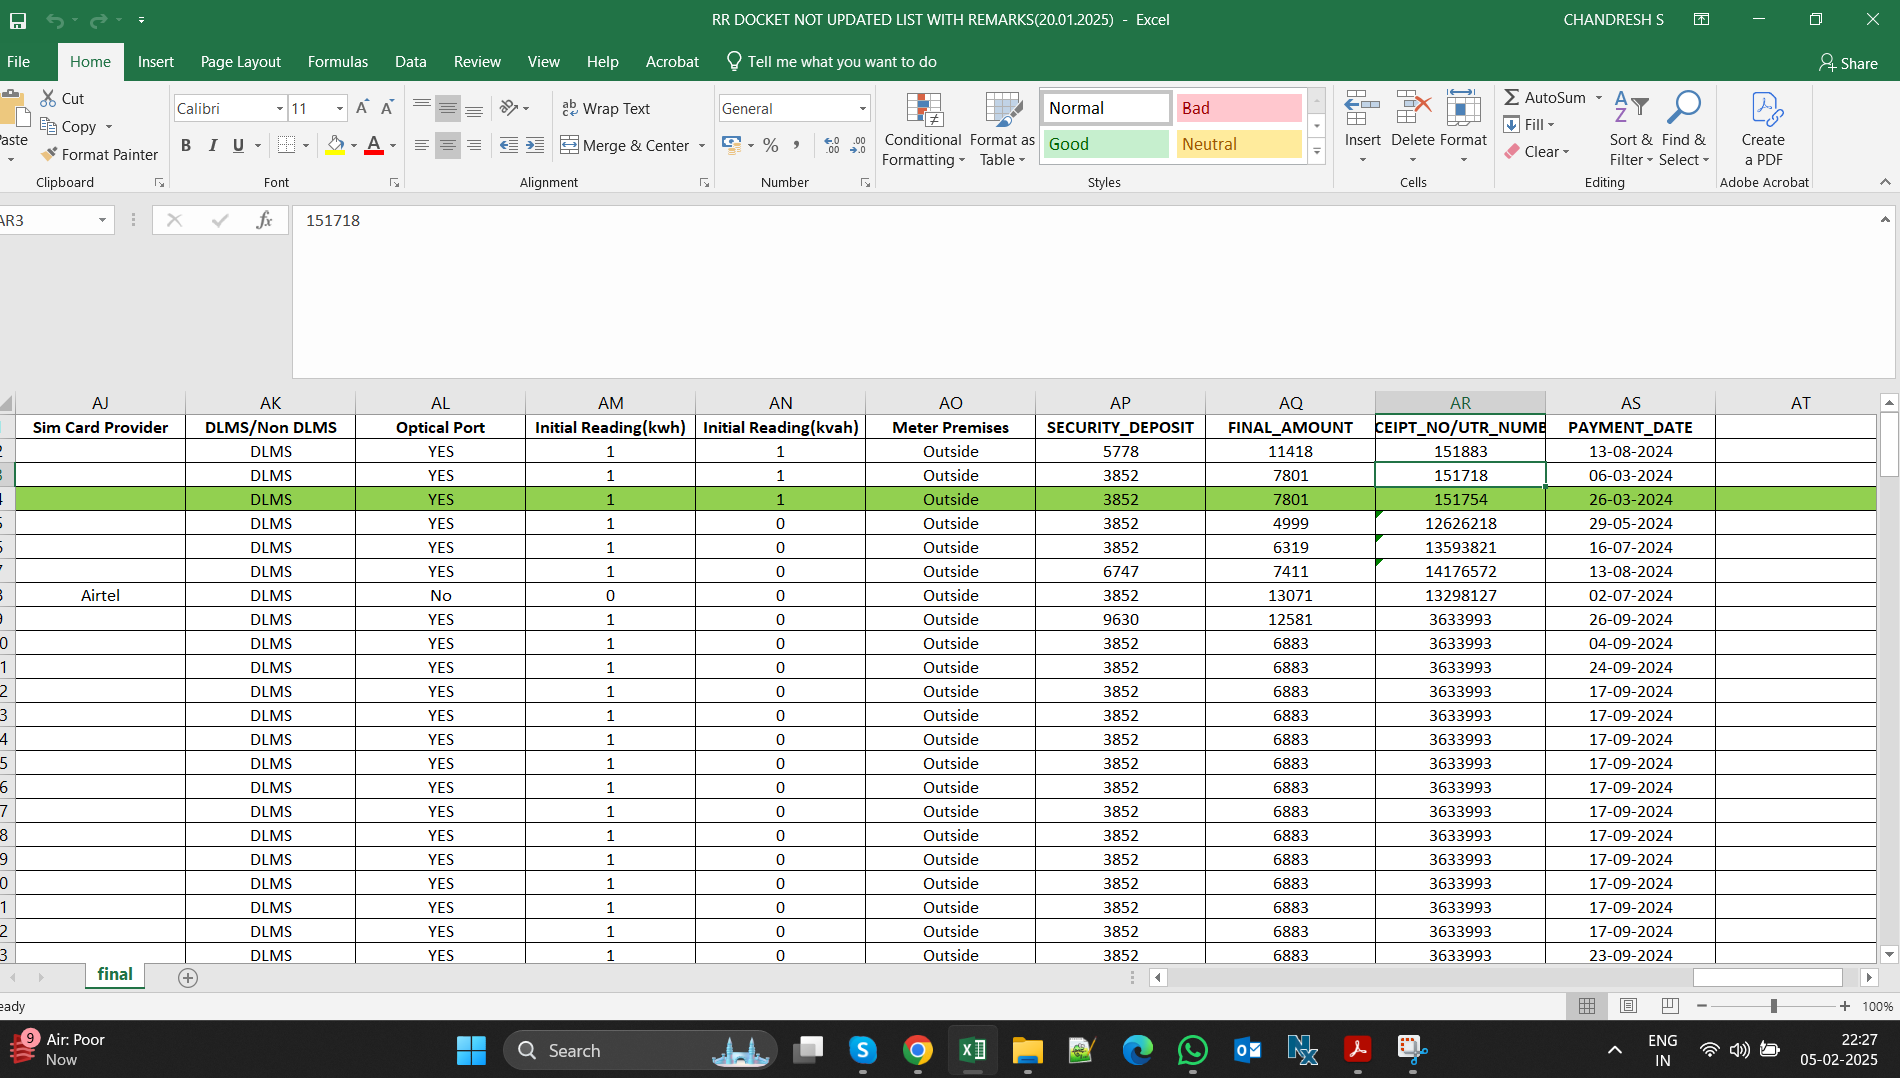1900x1078 pixels.
Task: Apply the Good cell style
Action: (1105, 144)
